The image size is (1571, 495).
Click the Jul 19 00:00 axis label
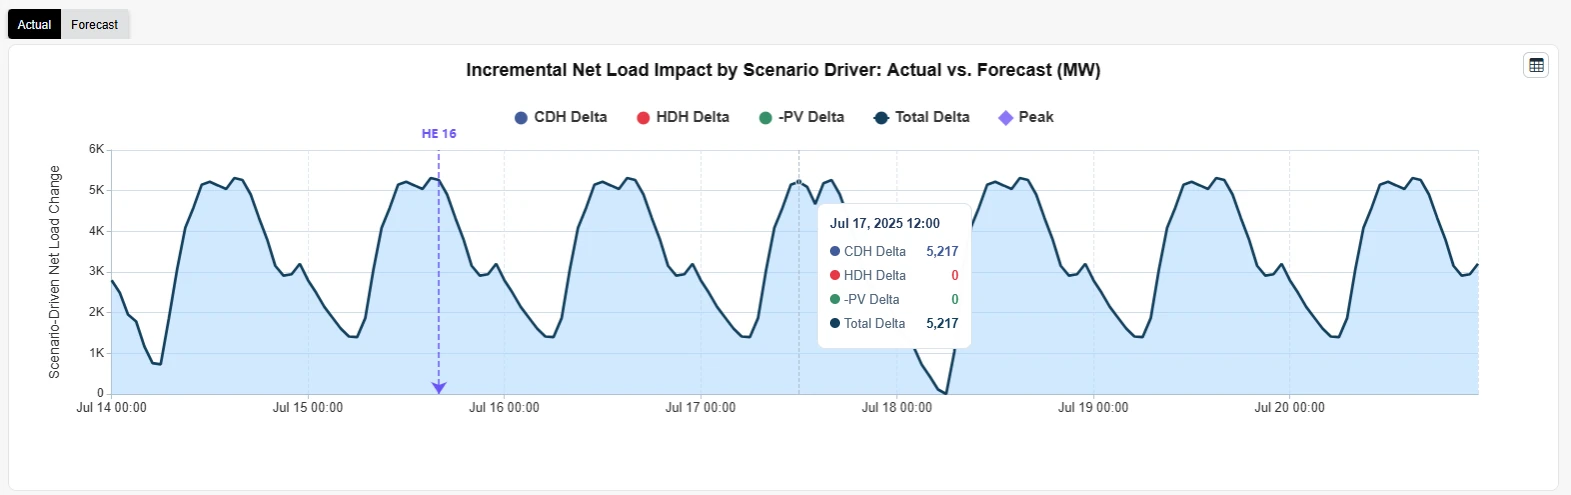(1093, 407)
